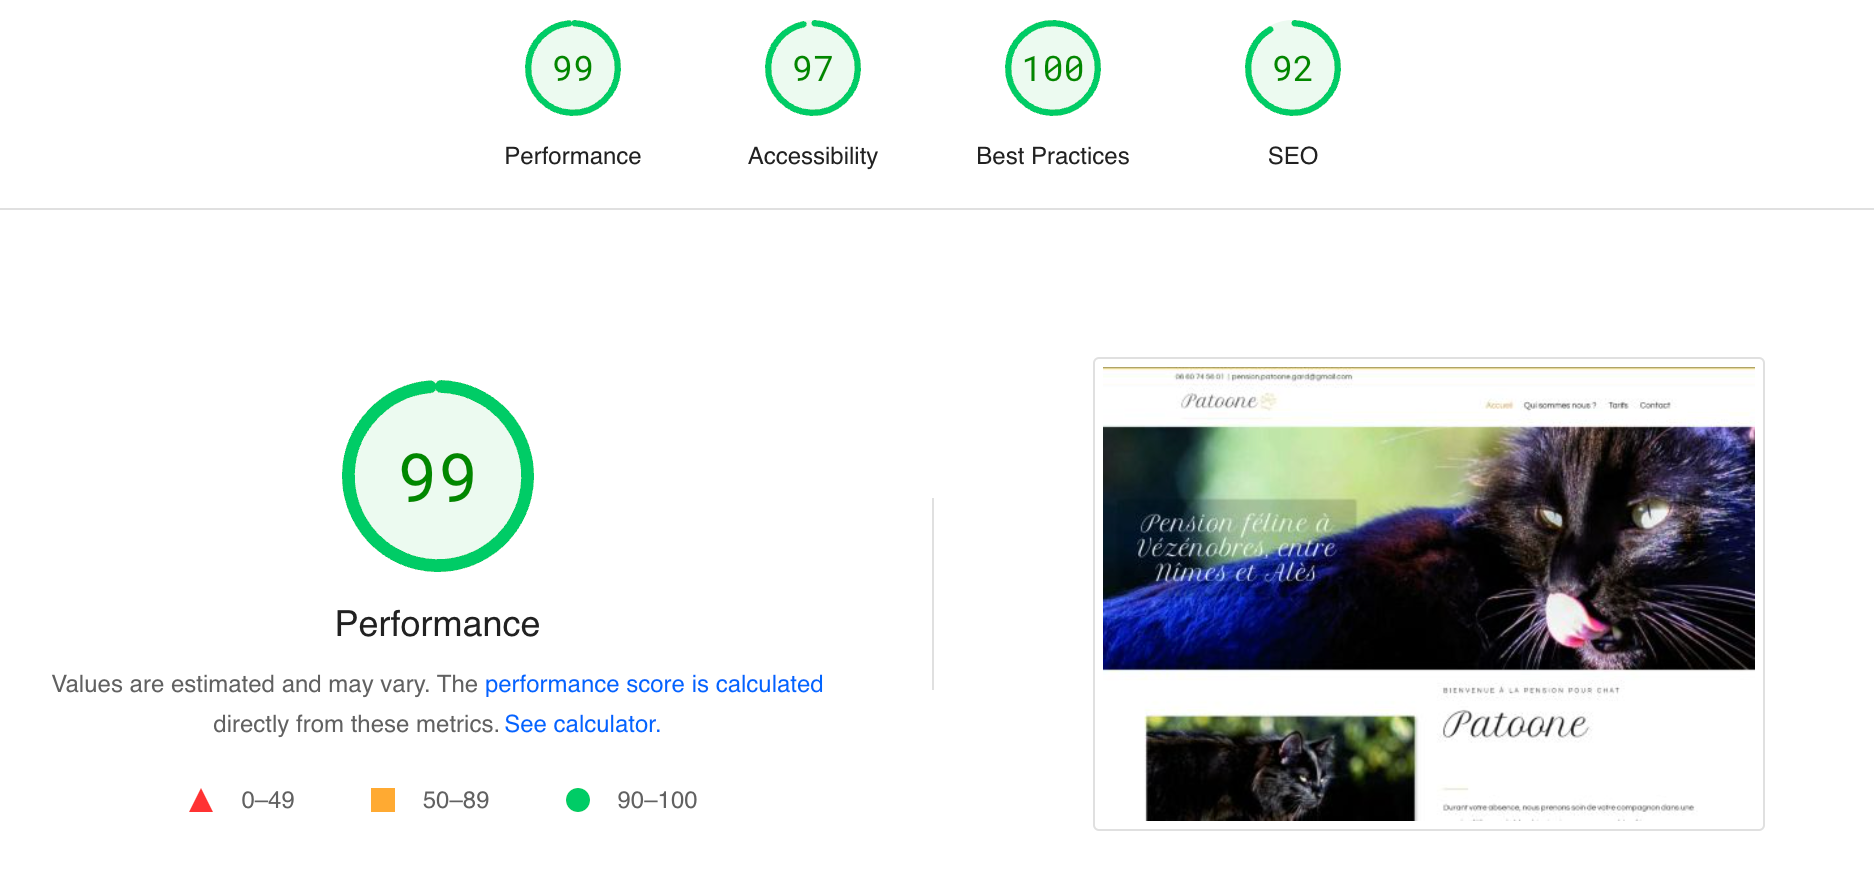This screenshot has height=876, width=1874.
Task: Click the large Performance 99 gauge
Action: (x=438, y=476)
